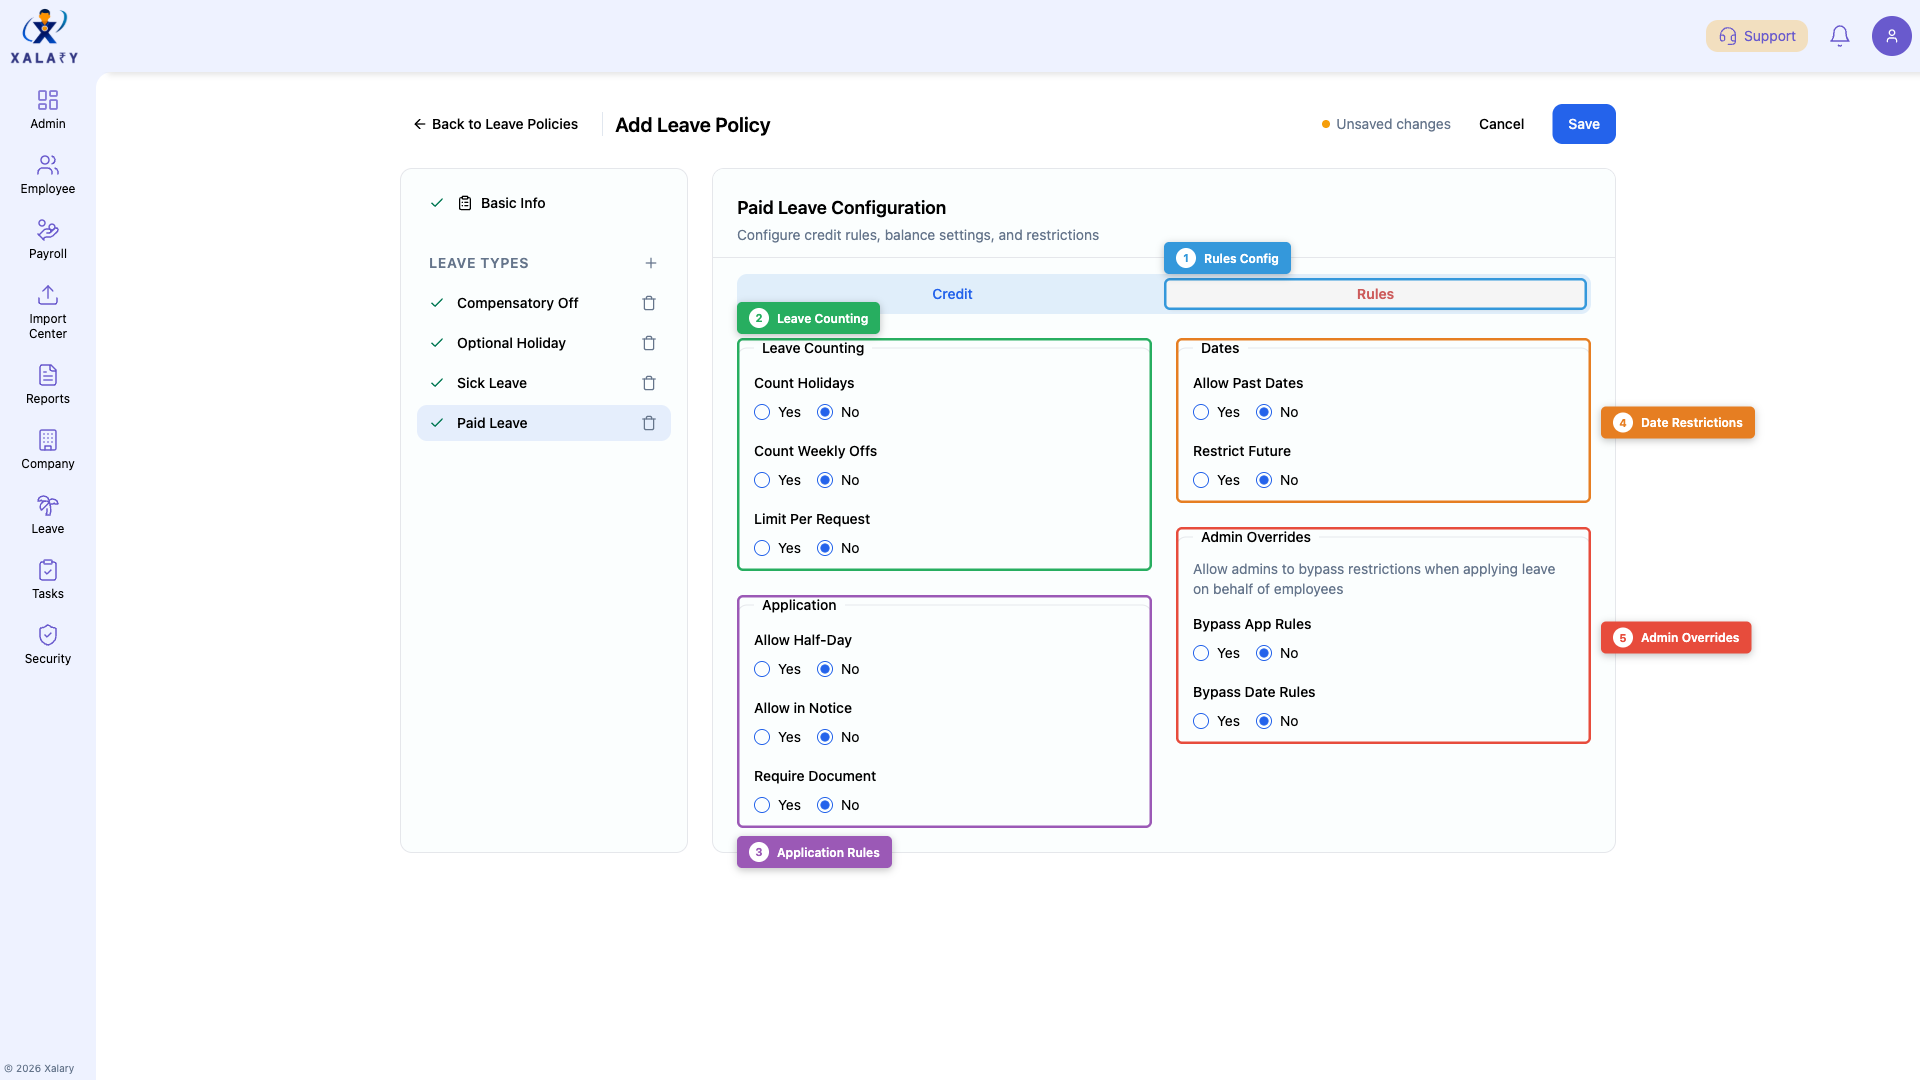
Task: Open the notifications bell
Action: pos(1840,35)
